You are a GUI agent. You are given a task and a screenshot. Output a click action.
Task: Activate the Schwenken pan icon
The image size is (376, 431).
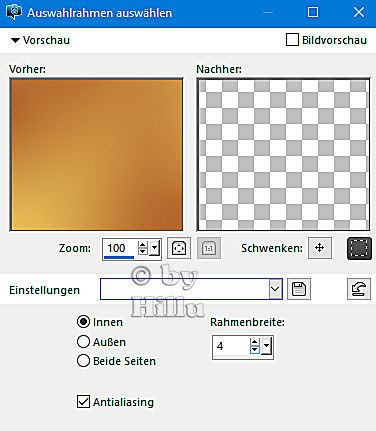click(x=320, y=248)
